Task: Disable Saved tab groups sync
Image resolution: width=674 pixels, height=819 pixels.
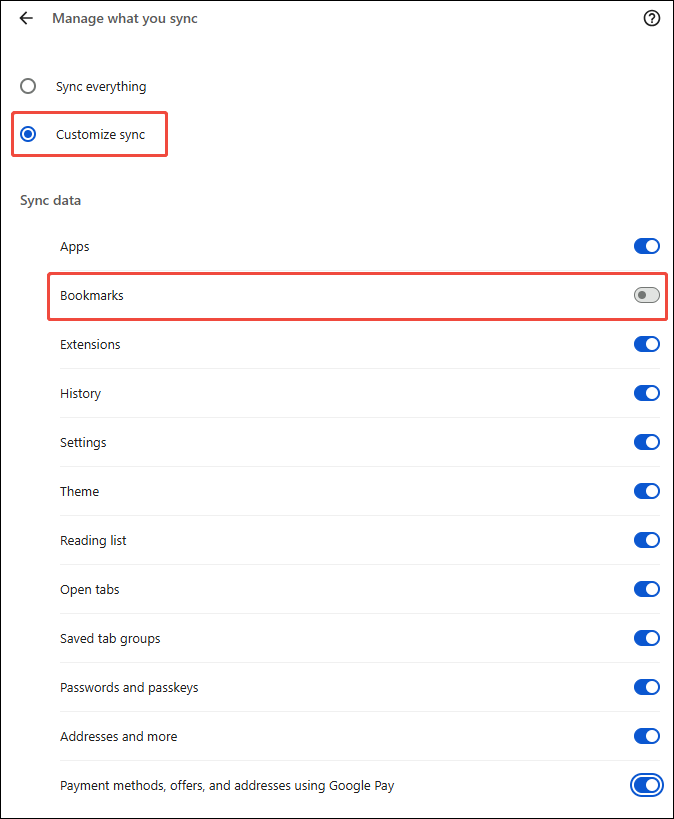Action: click(x=647, y=638)
